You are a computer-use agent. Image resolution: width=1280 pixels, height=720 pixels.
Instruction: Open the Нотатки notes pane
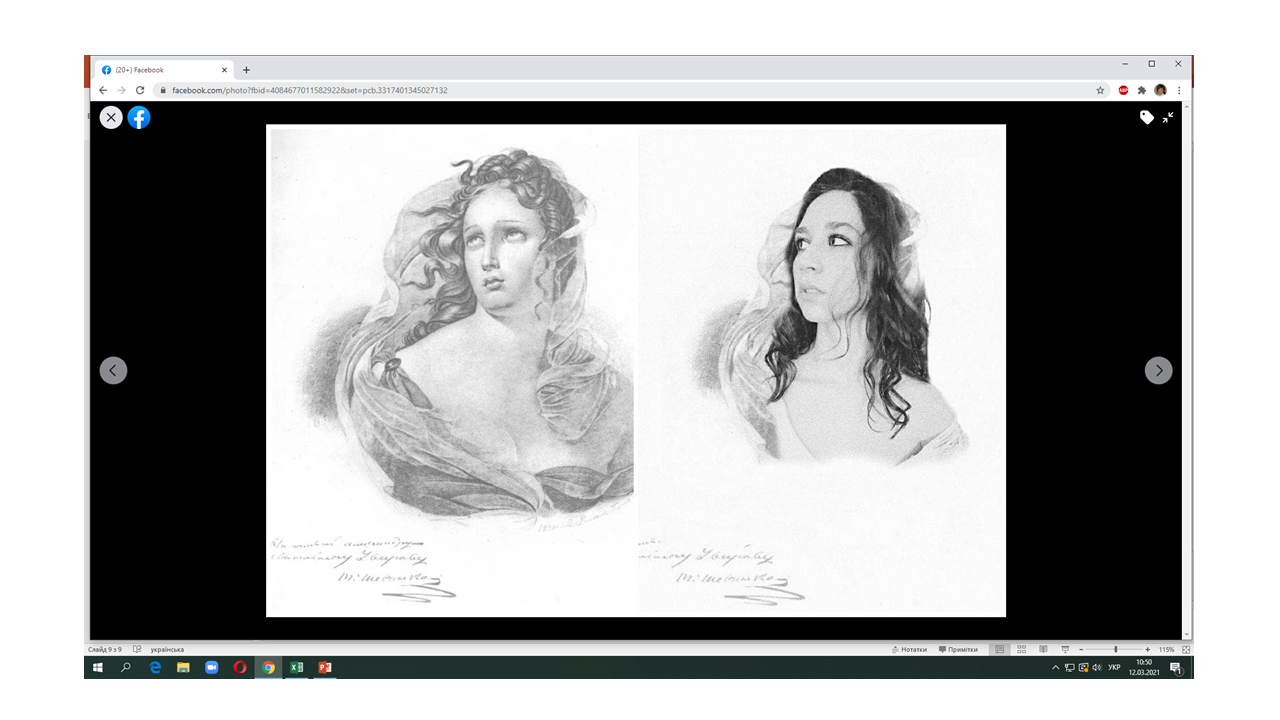[908, 649]
